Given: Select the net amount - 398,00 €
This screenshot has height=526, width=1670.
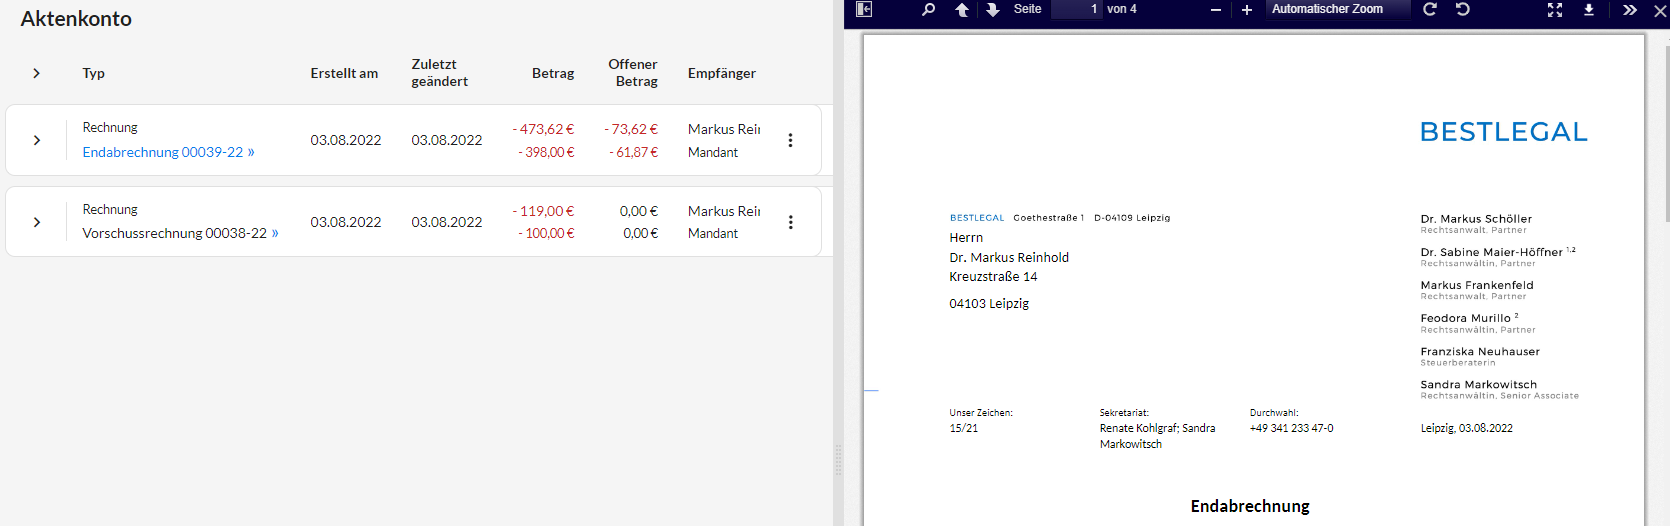Looking at the screenshot, I should (x=546, y=152).
